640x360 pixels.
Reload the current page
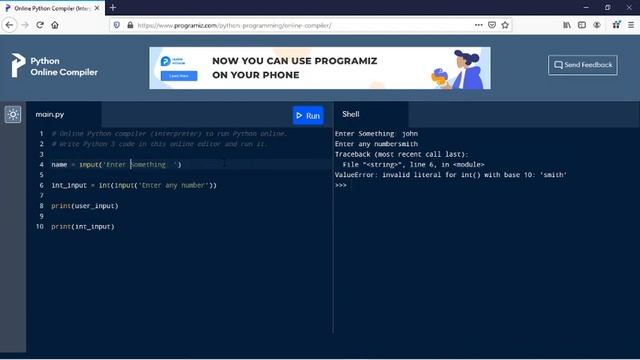pyautogui.click(x=40, y=25)
